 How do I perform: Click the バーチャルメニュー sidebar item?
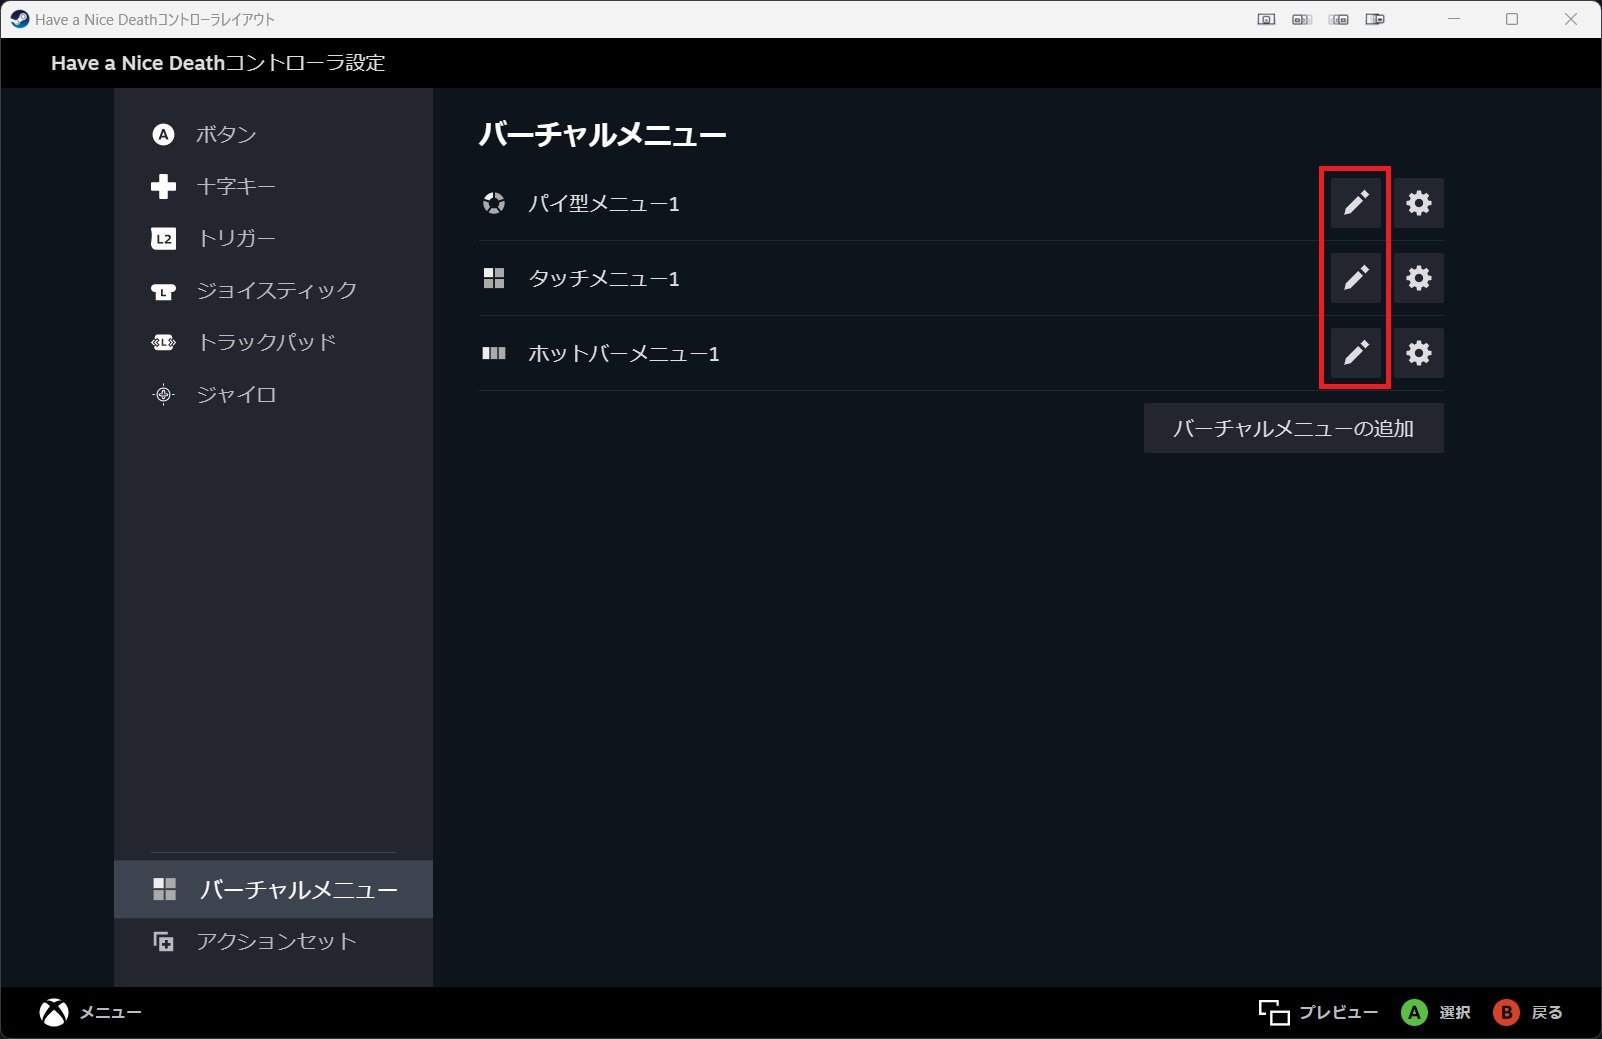(273, 889)
